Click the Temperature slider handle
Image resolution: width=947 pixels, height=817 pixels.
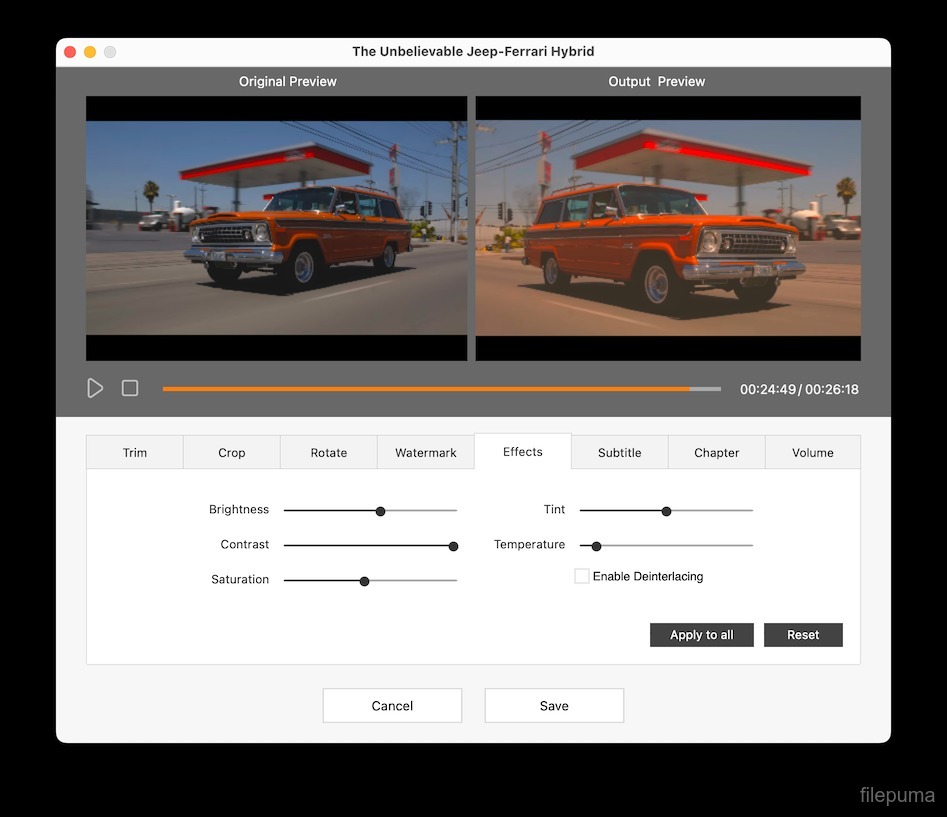[597, 546]
